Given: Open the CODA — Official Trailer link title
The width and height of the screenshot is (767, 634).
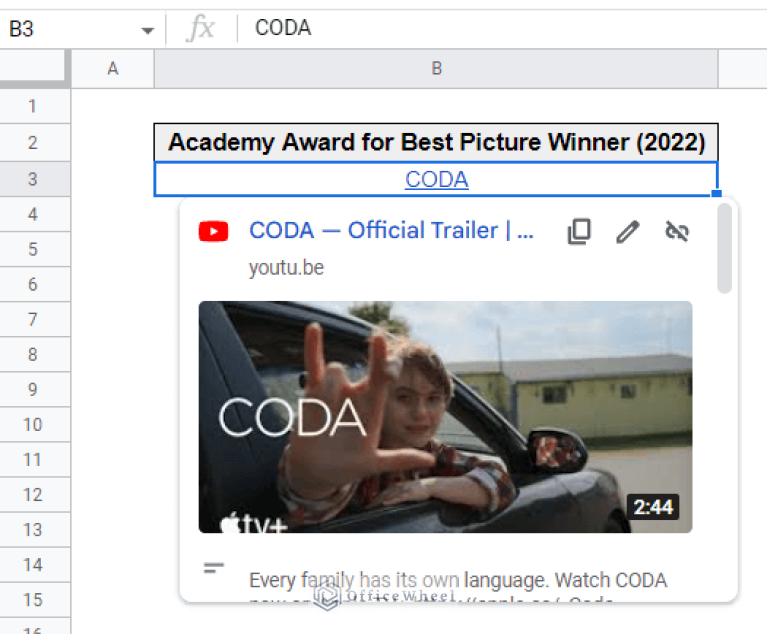Looking at the screenshot, I should 391,230.
